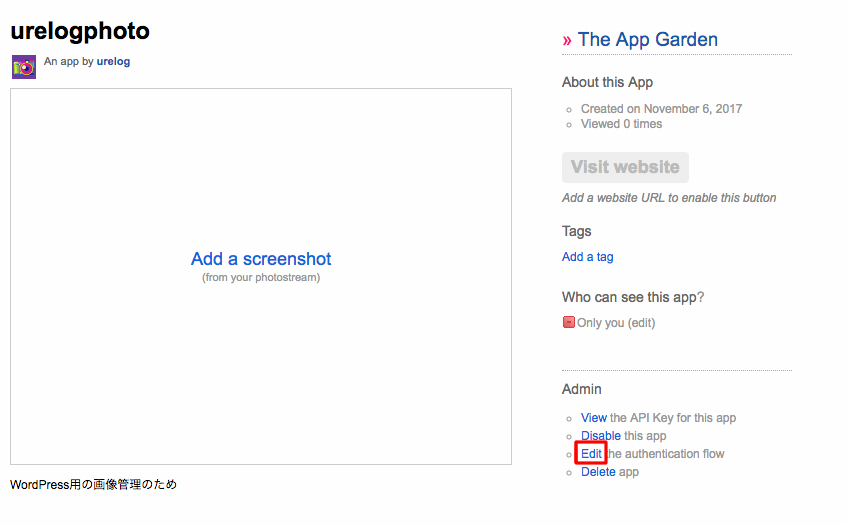Click the Who can see this app heading
Screen dimensions: 847x525
click(633, 298)
